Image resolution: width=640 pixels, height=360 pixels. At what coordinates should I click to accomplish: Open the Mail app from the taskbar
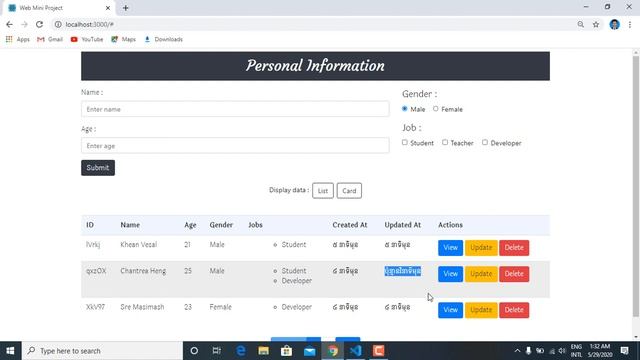[x=310, y=351]
